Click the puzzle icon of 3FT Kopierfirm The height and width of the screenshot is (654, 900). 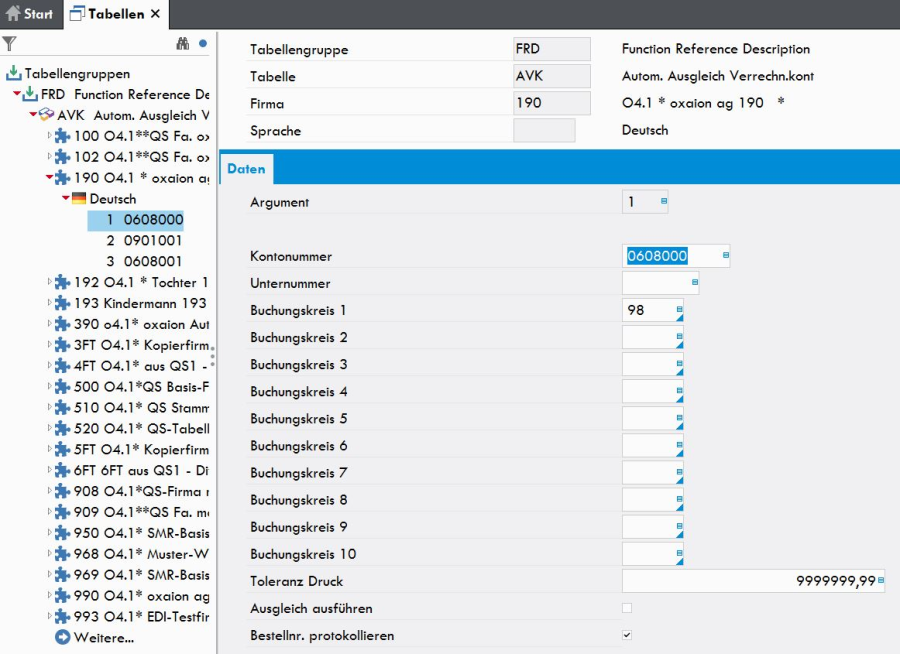tap(63, 345)
